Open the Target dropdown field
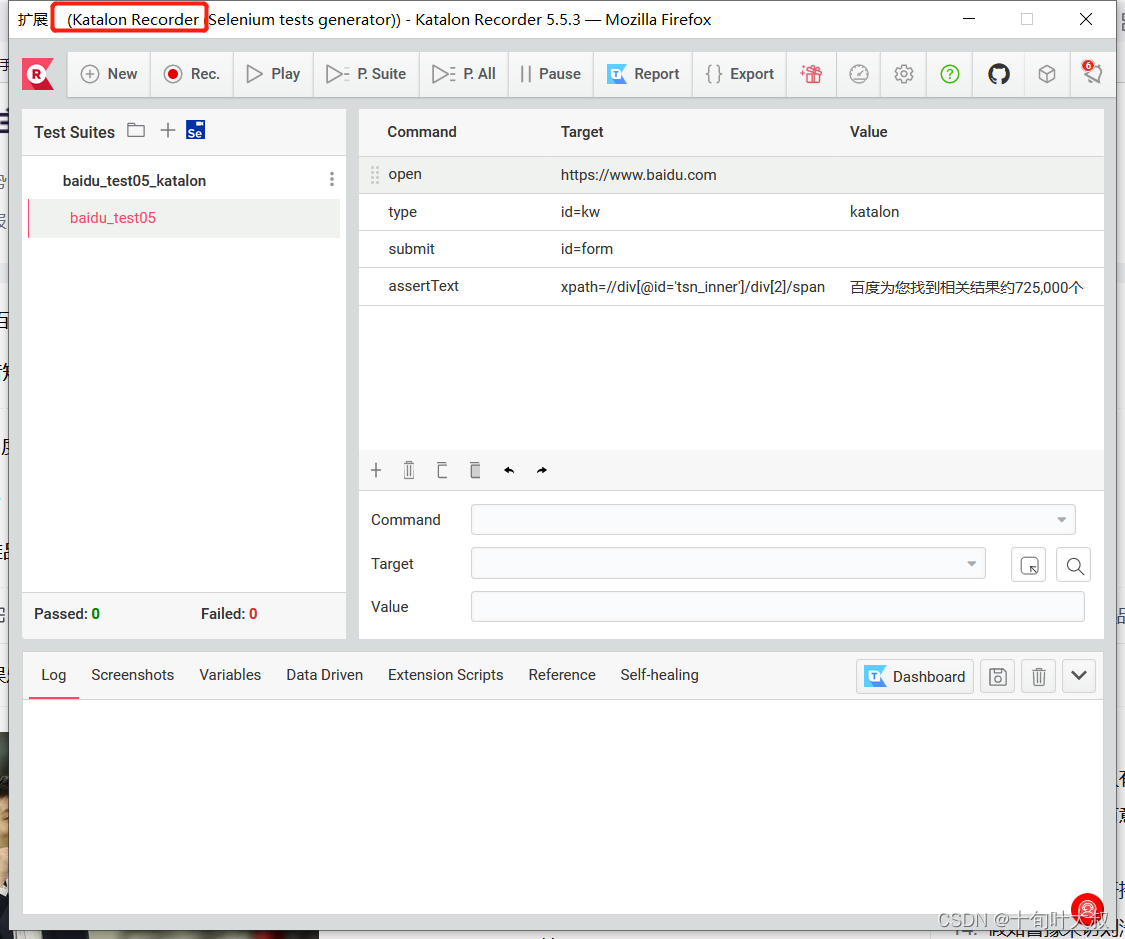The image size is (1125, 939). [728, 564]
